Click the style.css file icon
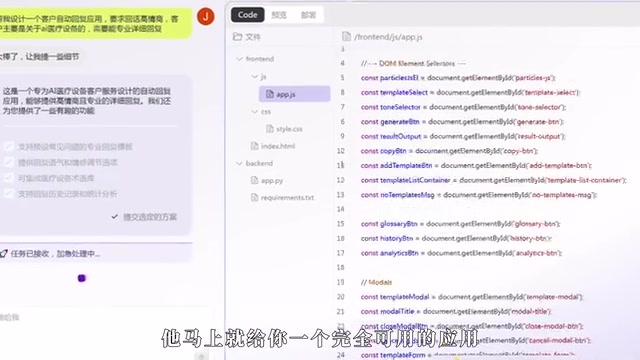 pos(270,129)
